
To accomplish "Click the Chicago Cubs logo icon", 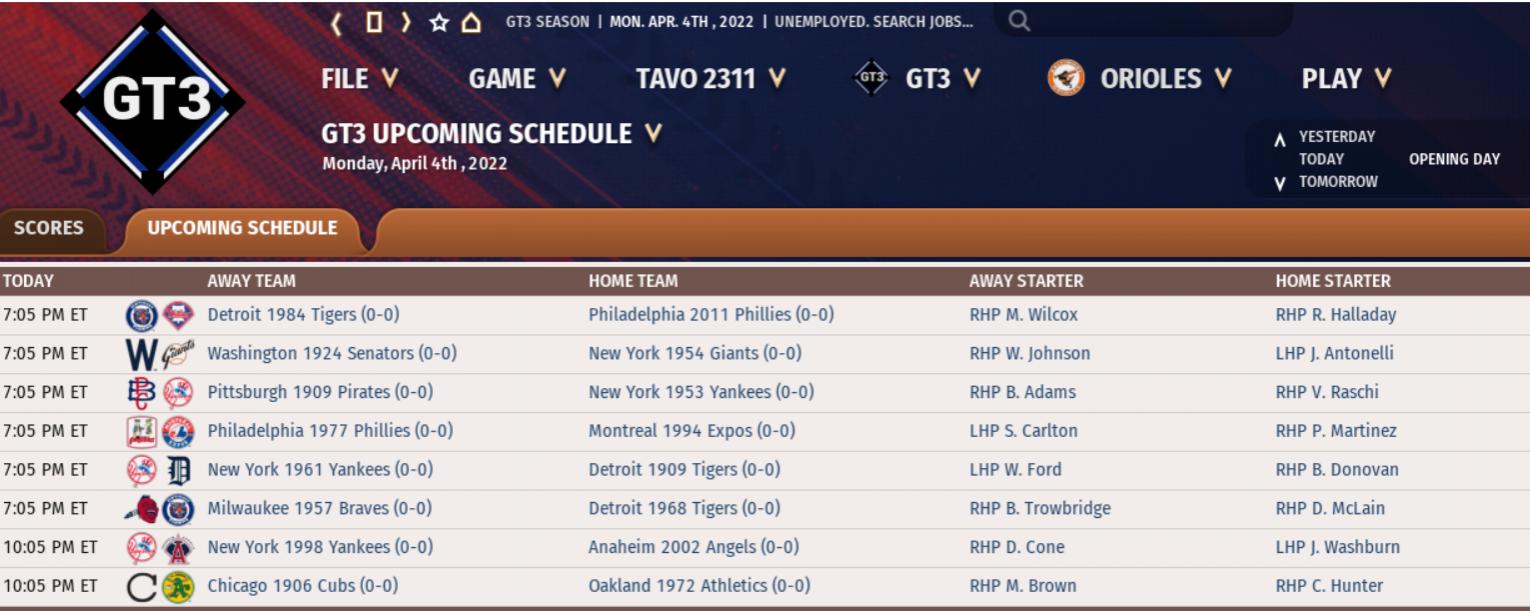I will 142,587.
